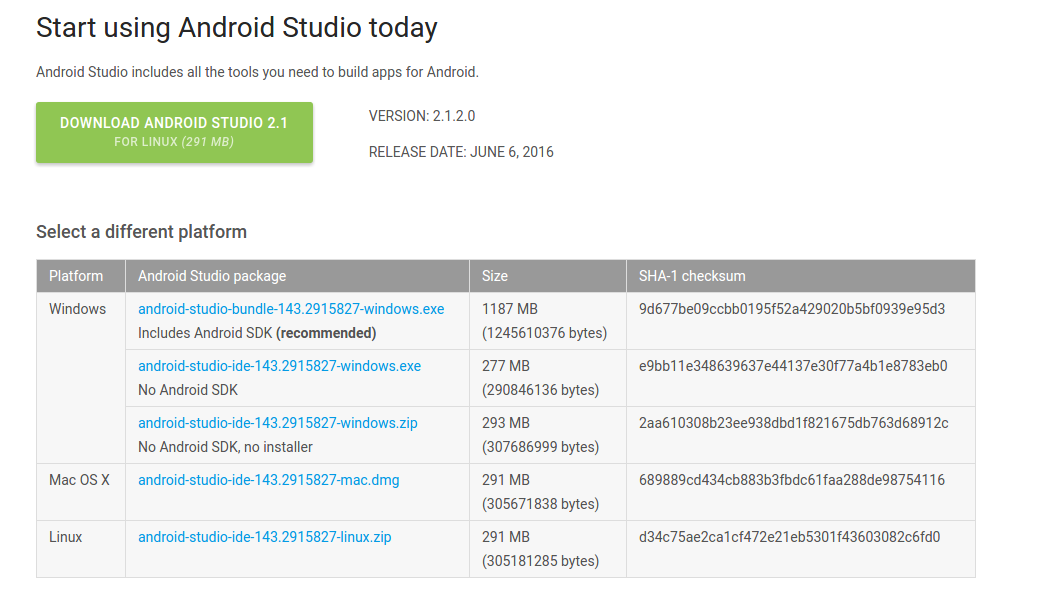Click checksum e9bb11e348639637e44137e30f77a4b1e8783eb0
This screenshot has width=1062, height=615.
tap(793, 366)
